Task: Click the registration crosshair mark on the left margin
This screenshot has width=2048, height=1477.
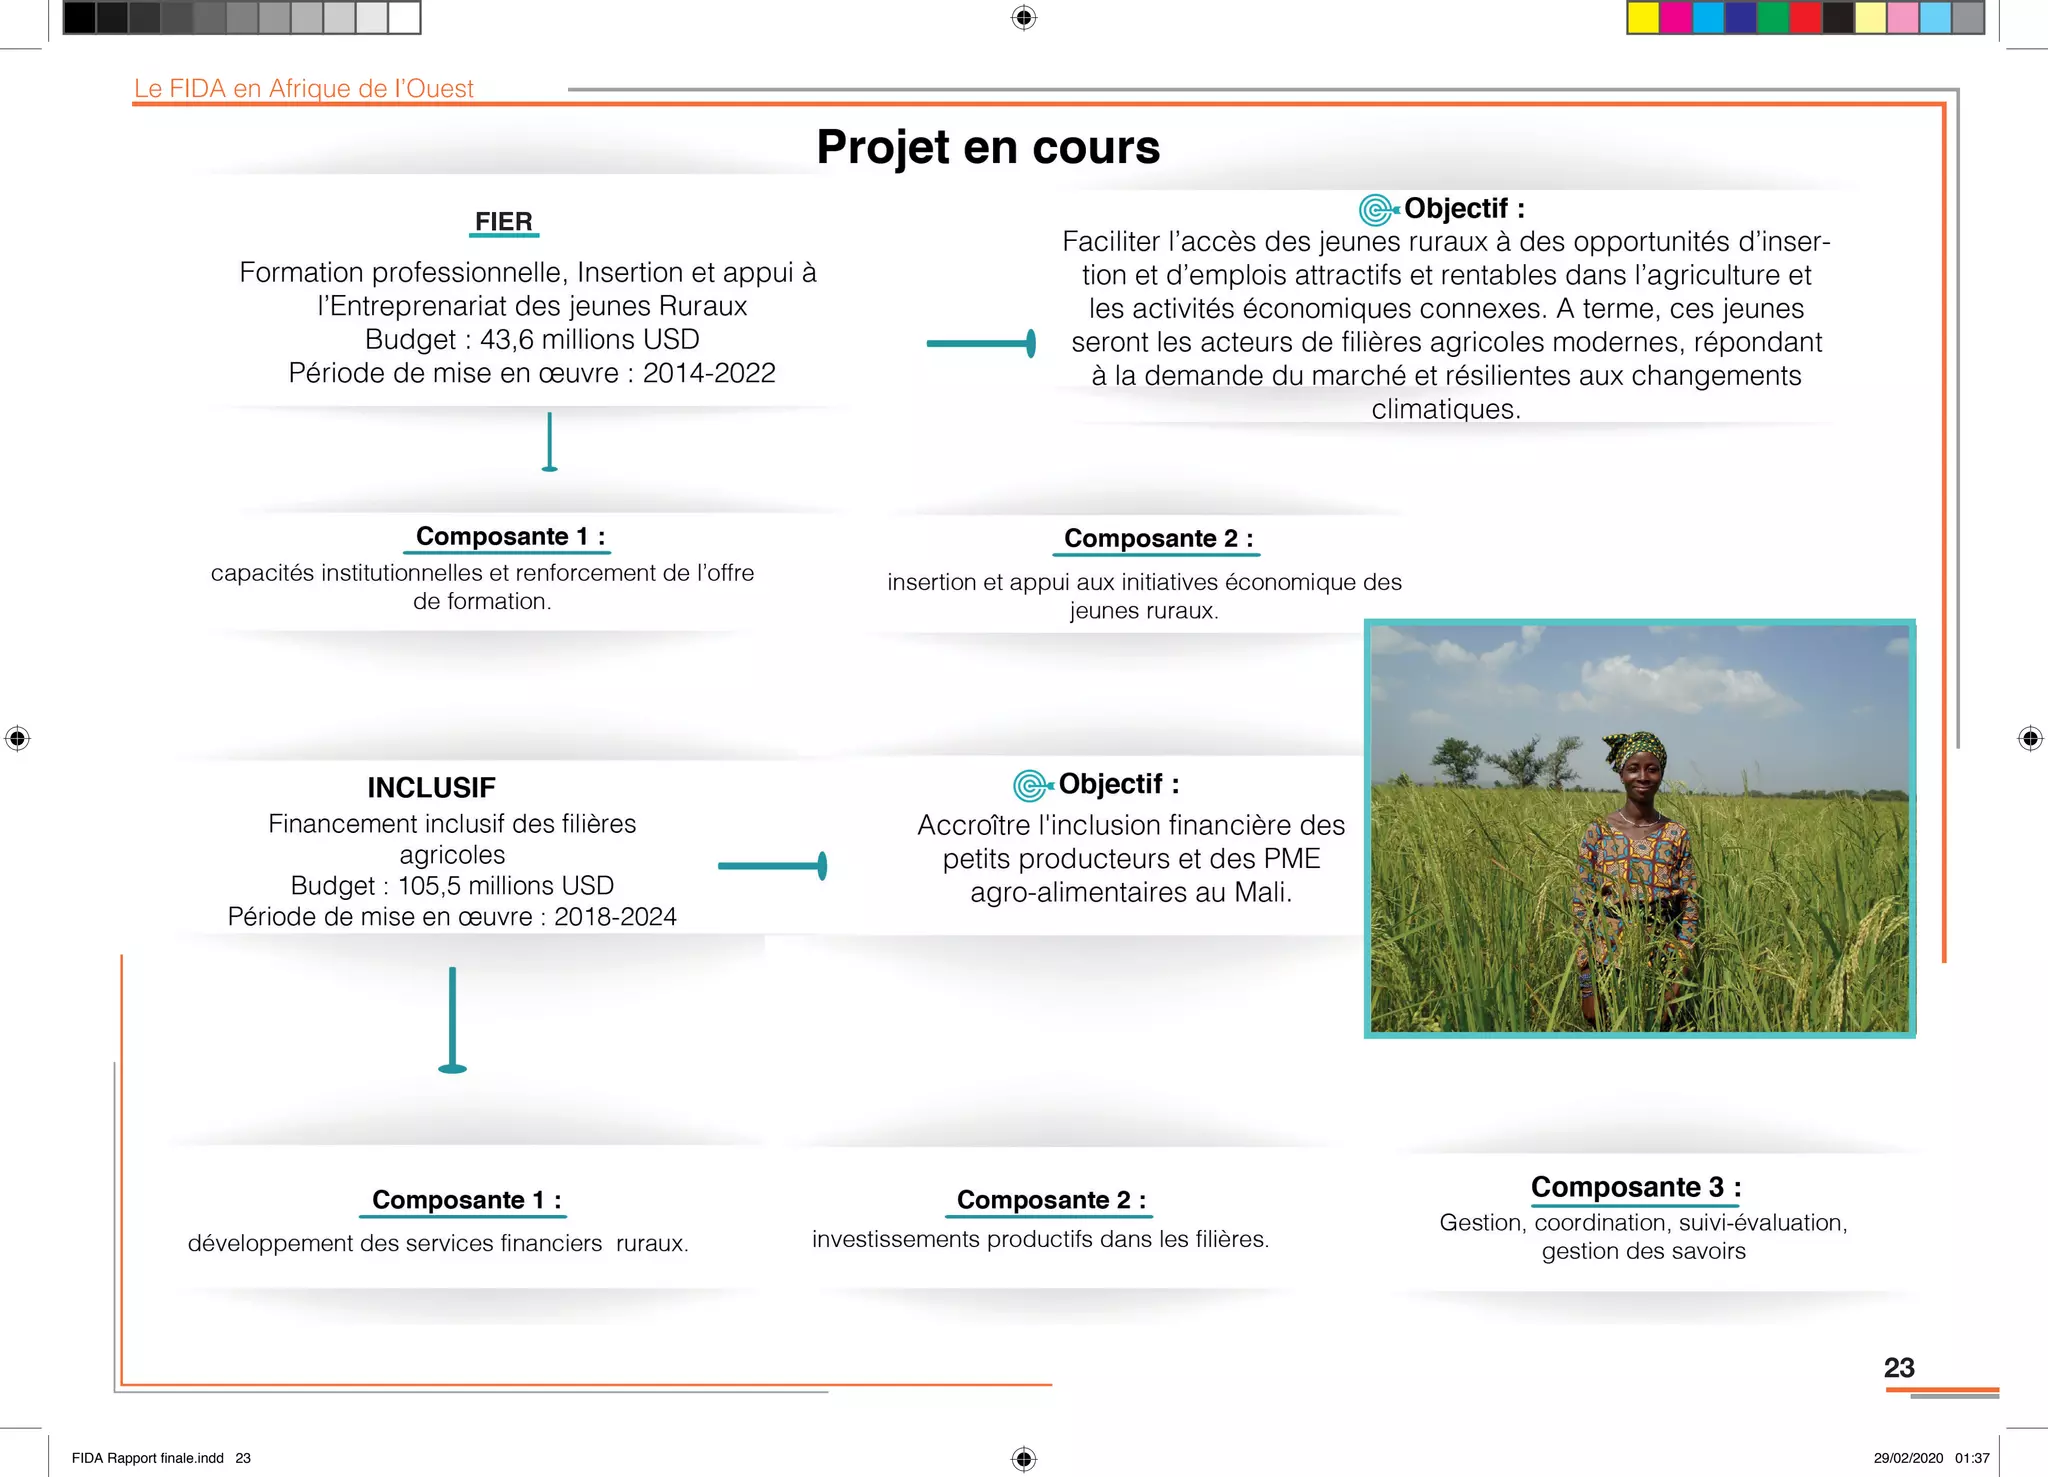Action: click(18, 739)
